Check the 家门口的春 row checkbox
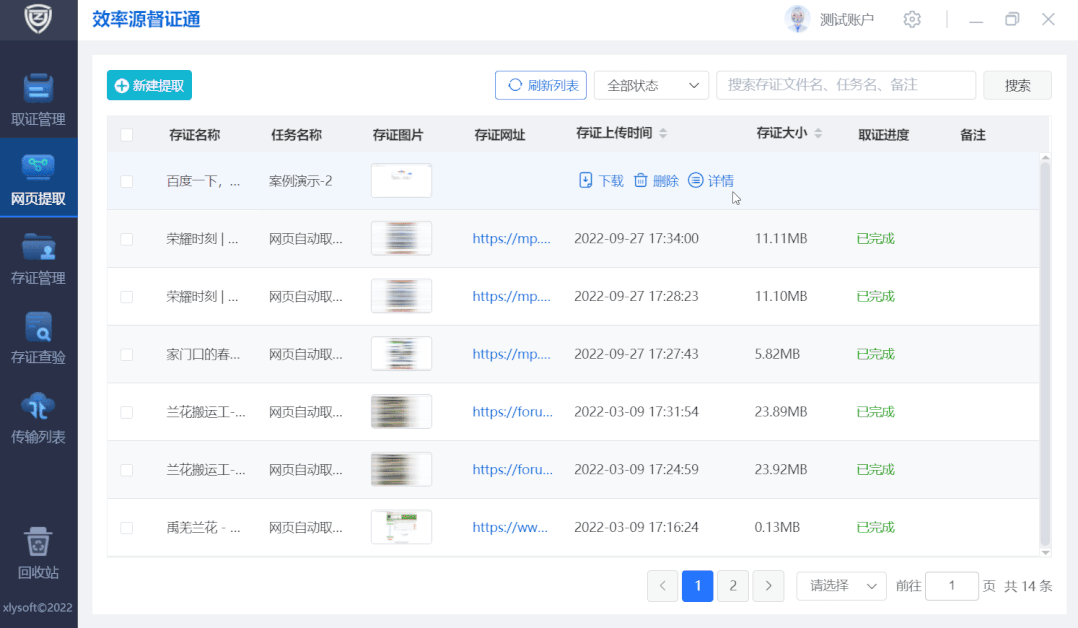This screenshot has height=628, width=1078. [x=126, y=354]
